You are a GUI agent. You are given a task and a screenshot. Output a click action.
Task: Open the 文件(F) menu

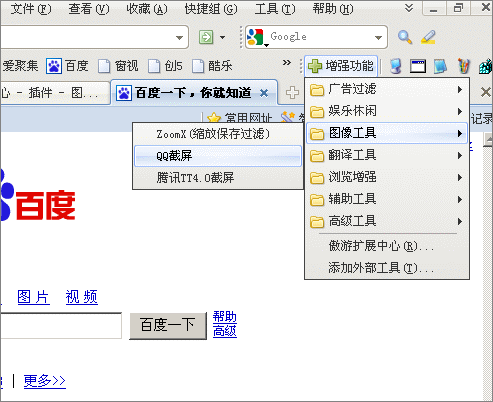[x=31, y=9]
